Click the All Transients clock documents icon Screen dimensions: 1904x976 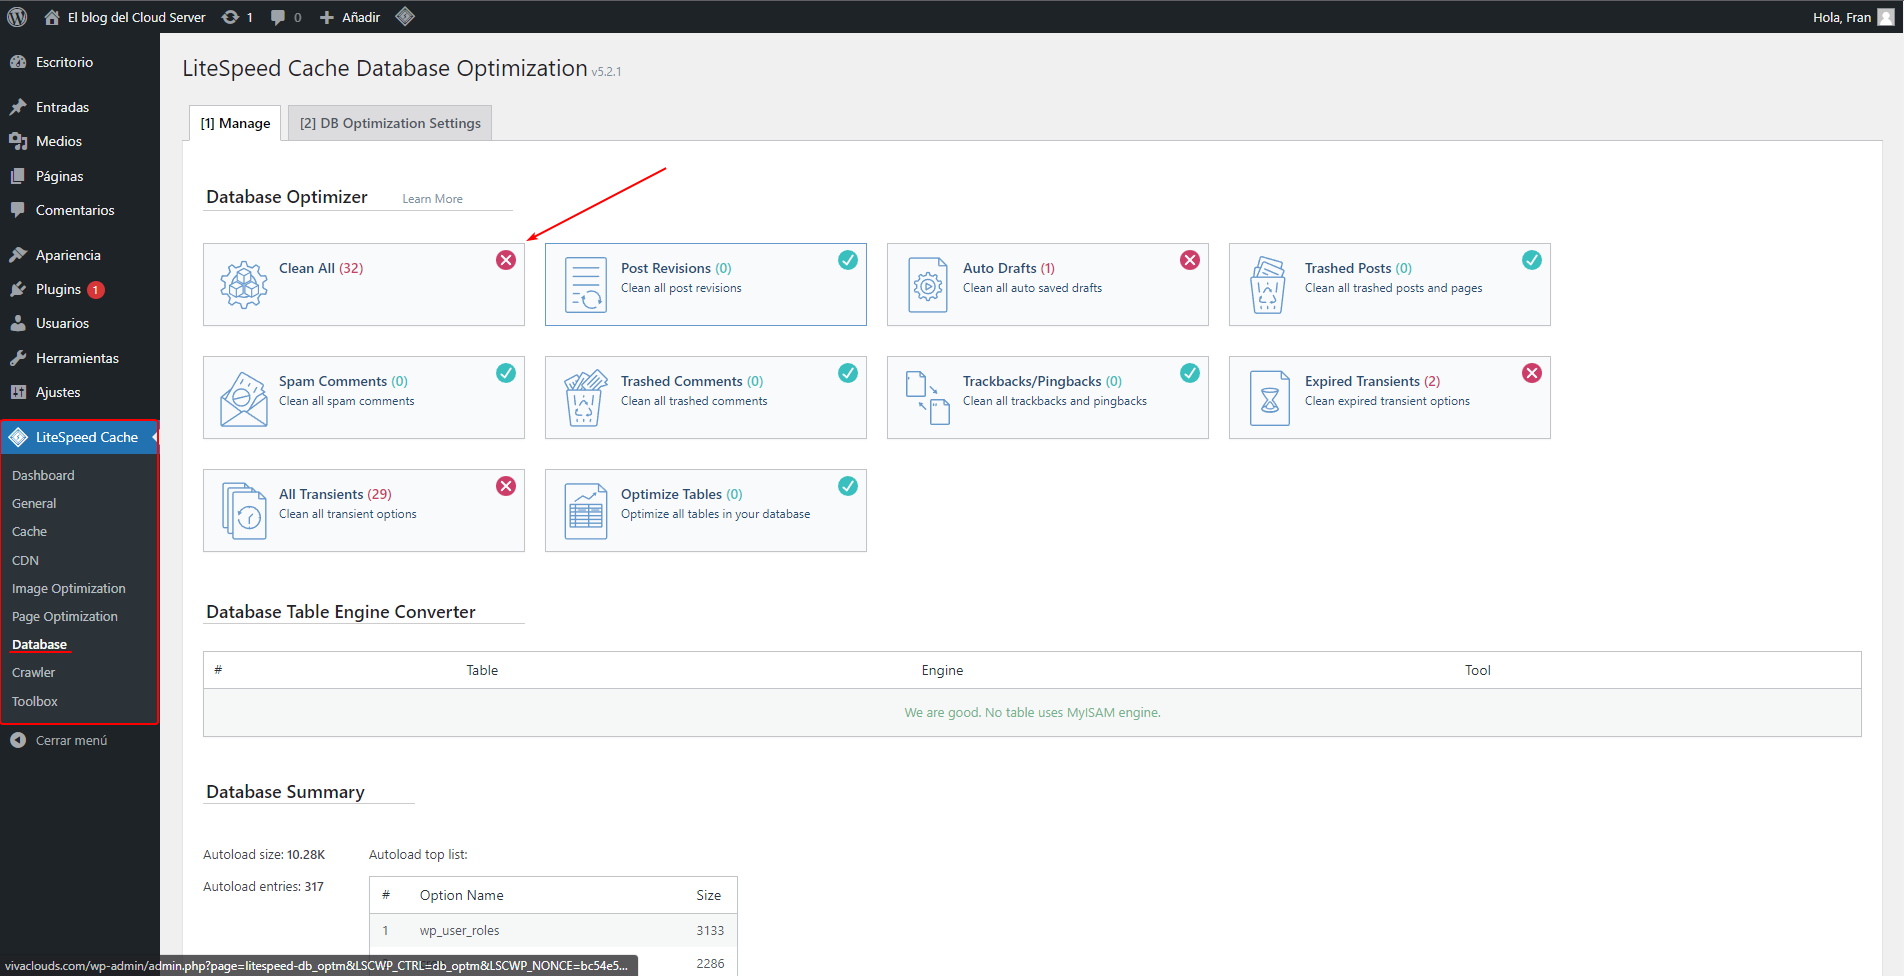(244, 511)
